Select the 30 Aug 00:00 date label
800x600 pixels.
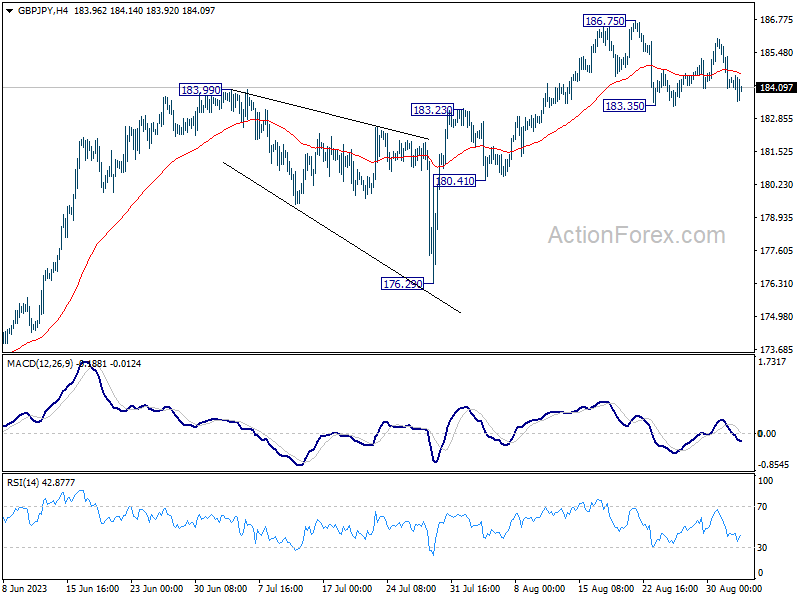[x=734, y=589]
